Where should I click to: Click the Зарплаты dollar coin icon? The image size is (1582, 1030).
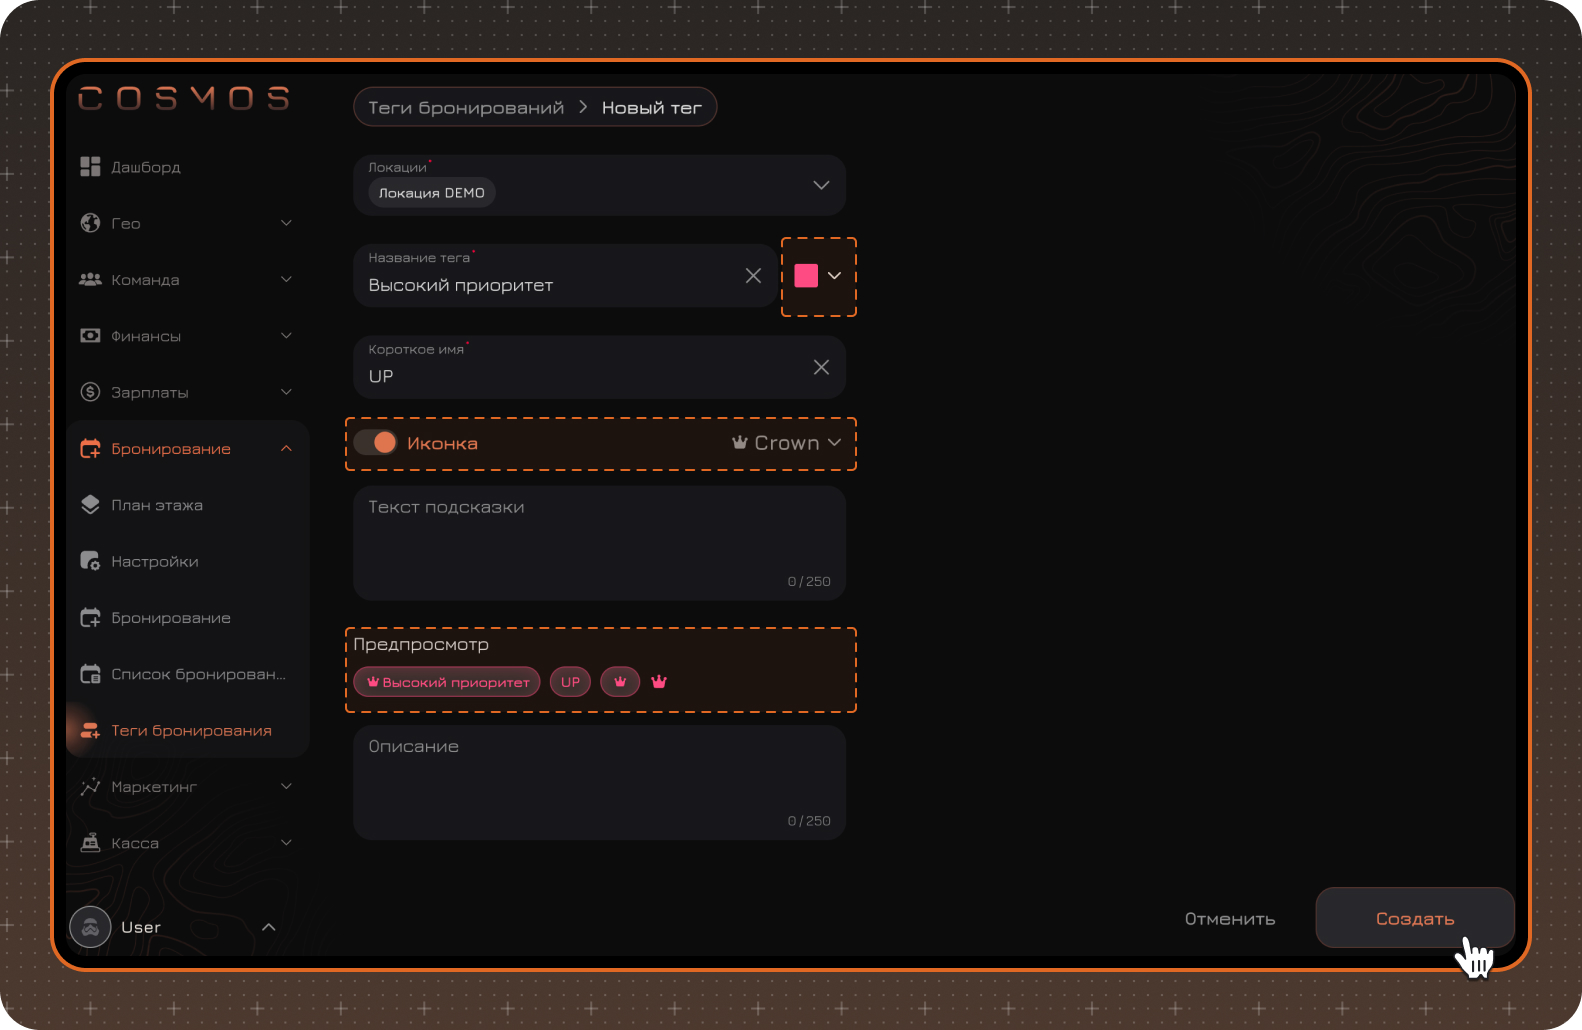click(90, 392)
